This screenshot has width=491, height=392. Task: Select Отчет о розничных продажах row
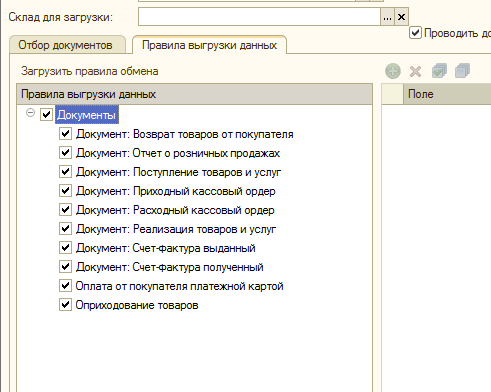(x=178, y=153)
